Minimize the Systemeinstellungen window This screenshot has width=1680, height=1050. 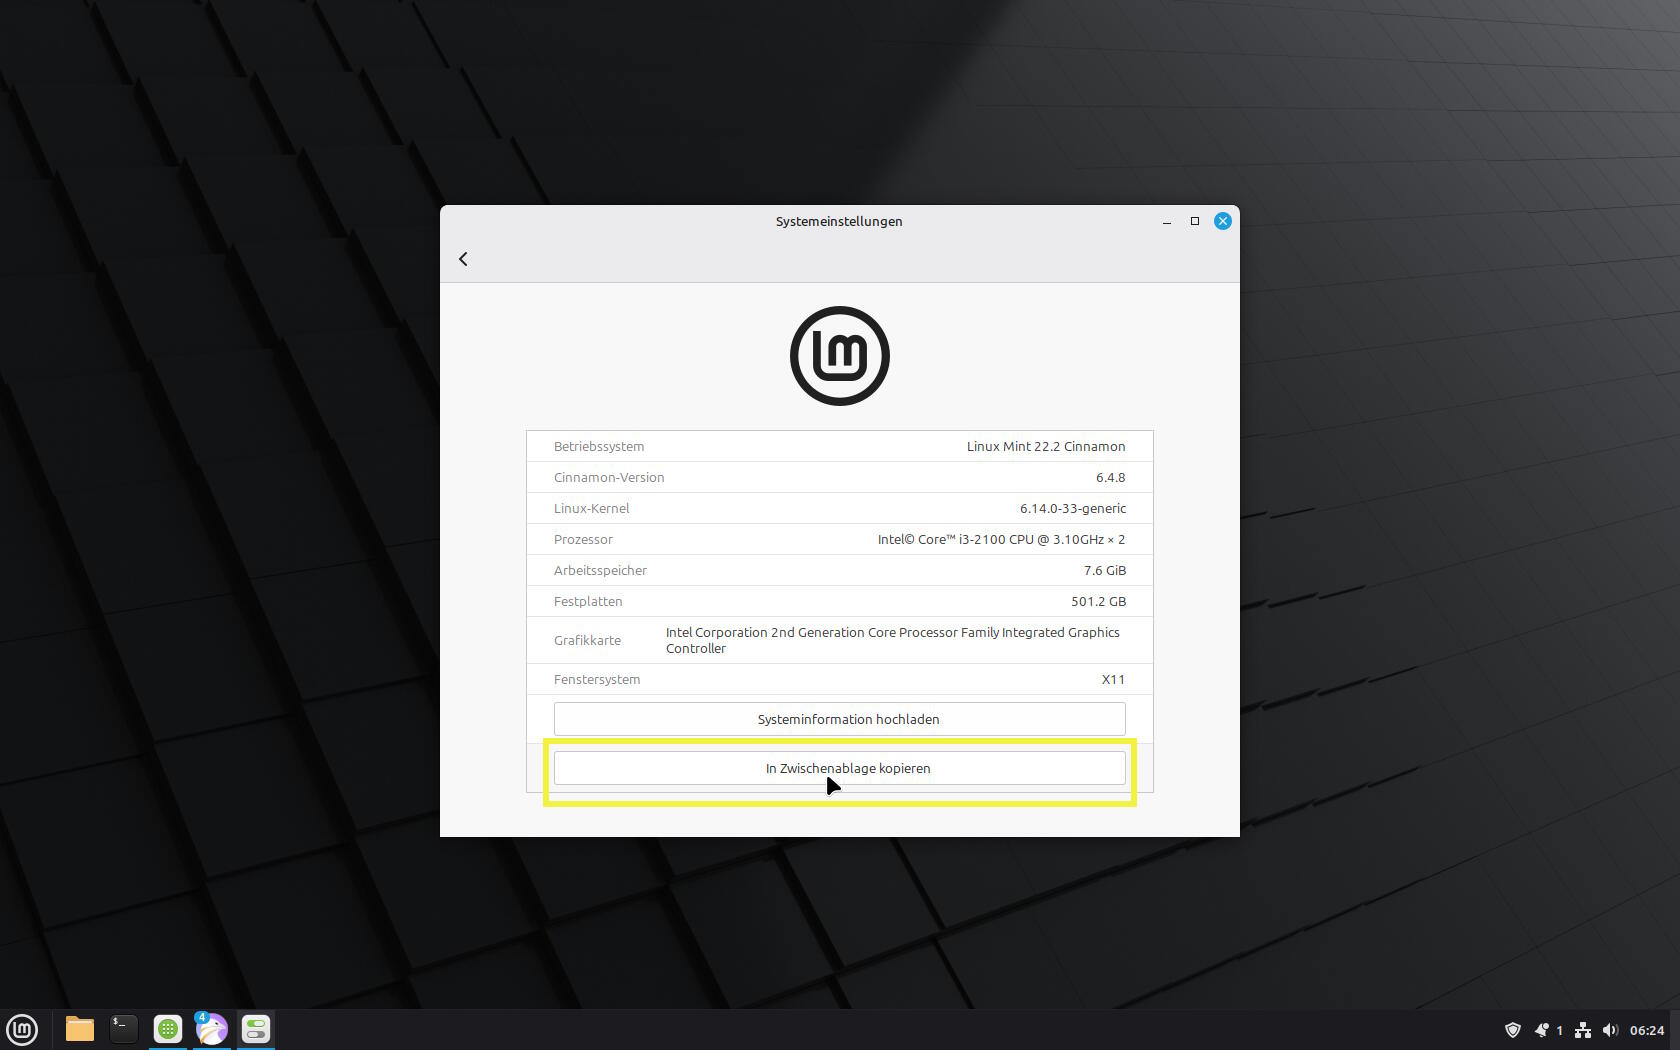[x=1166, y=221]
